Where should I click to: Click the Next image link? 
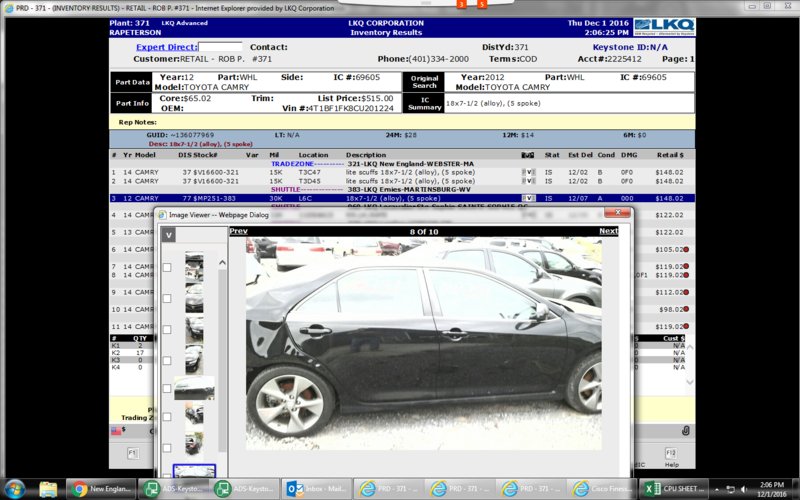point(609,231)
